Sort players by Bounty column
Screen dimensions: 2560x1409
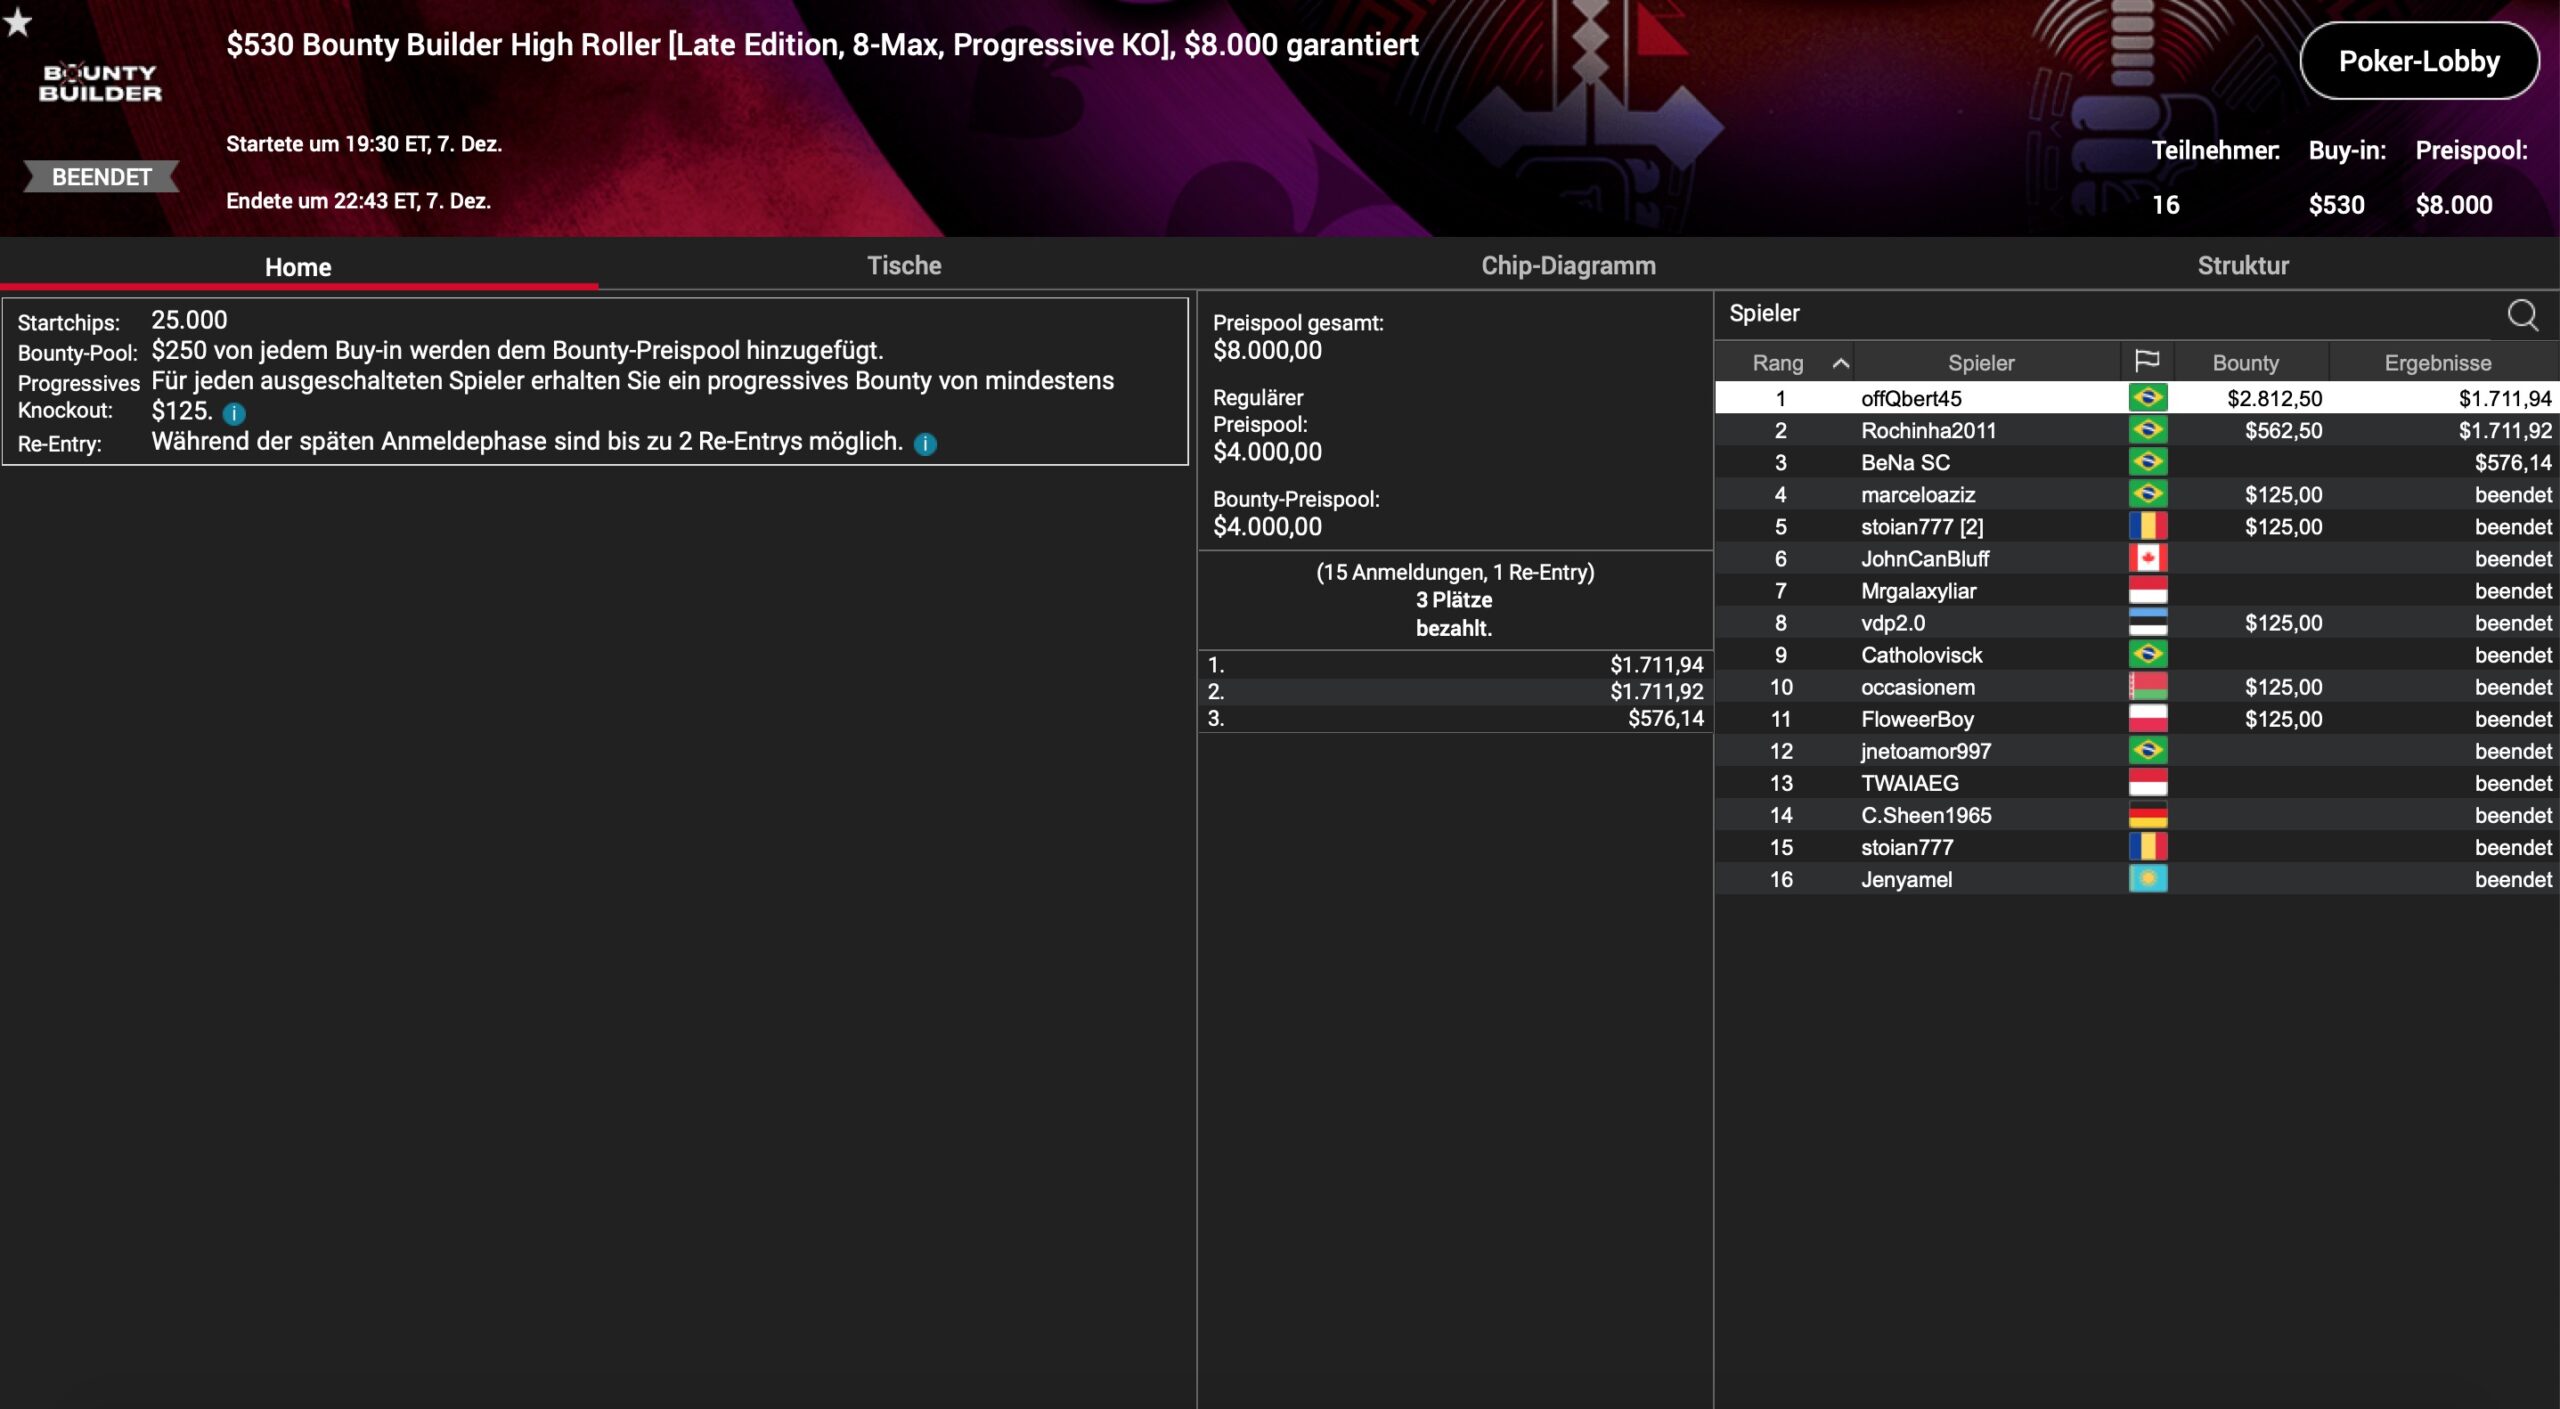point(2245,363)
